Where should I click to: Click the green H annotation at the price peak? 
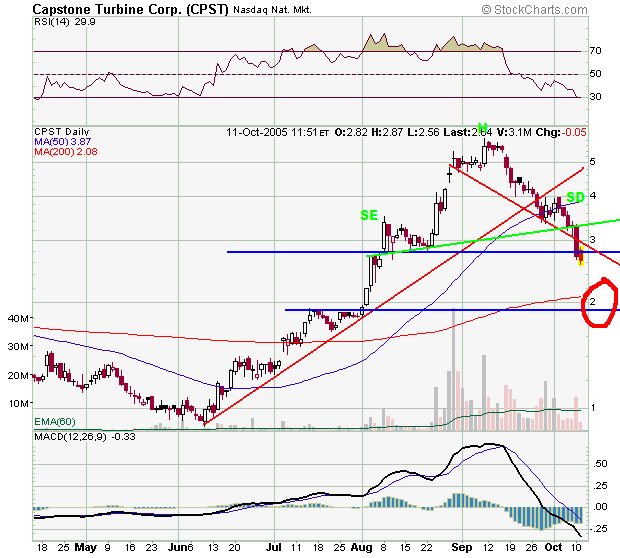[x=482, y=128]
